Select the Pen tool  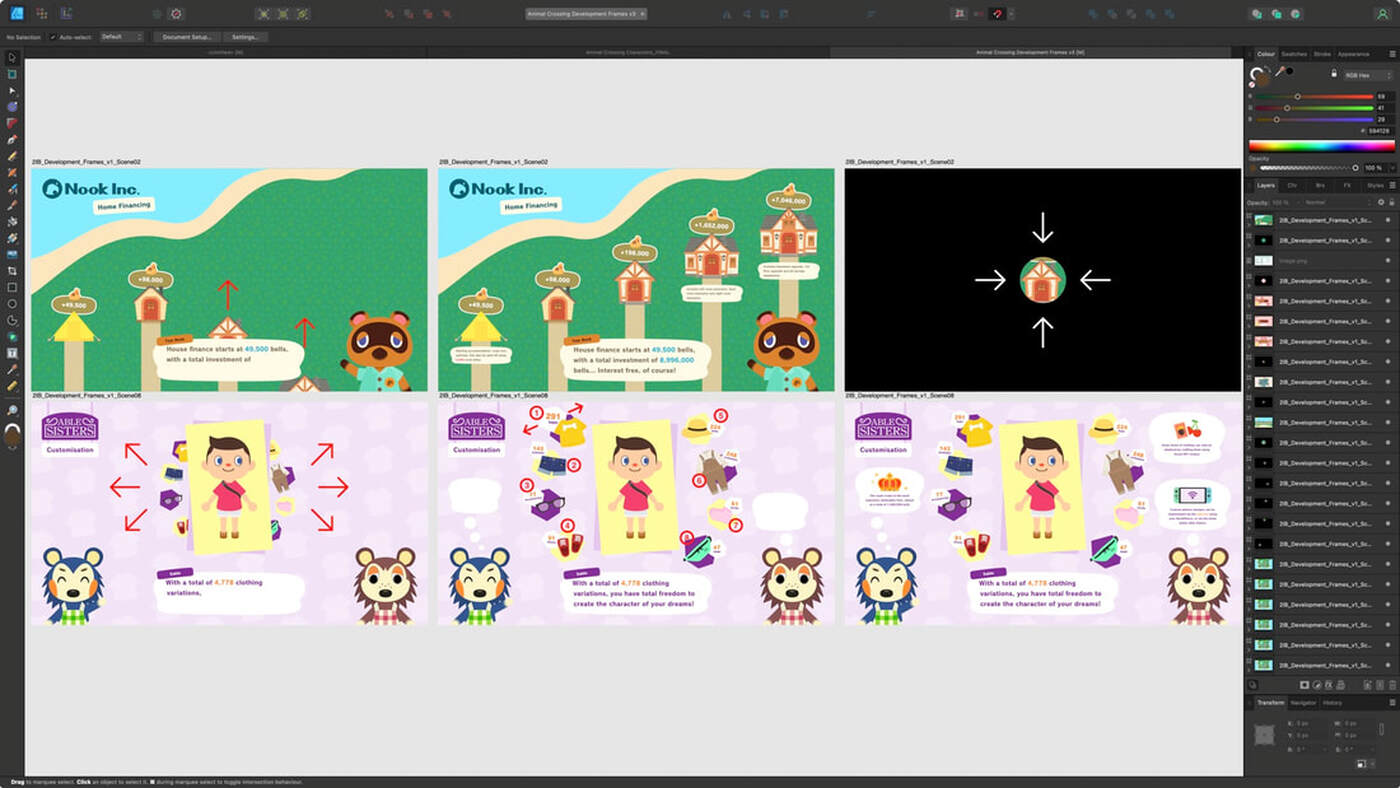click(12, 140)
